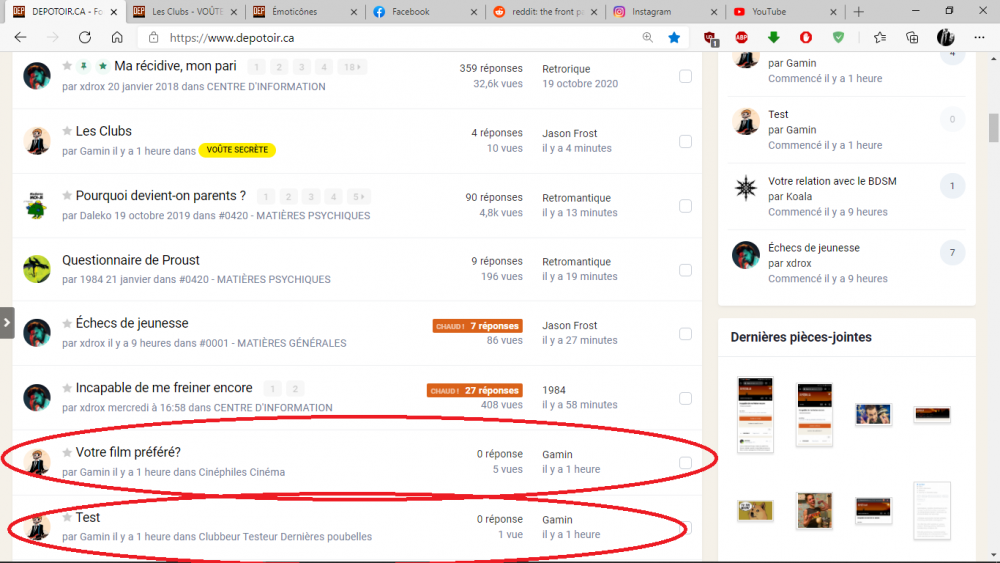Open the browser Collections button
The image size is (1000, 563).
911,37
